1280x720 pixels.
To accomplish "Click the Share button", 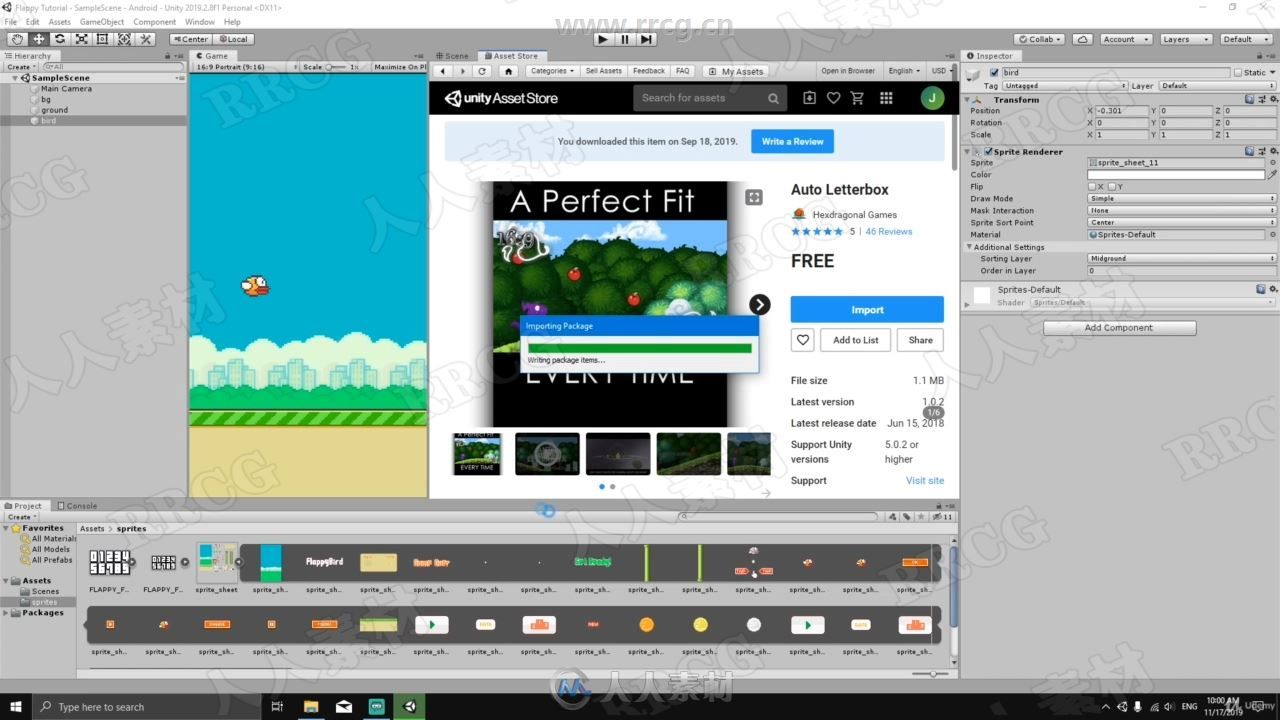I will [920, 340].
